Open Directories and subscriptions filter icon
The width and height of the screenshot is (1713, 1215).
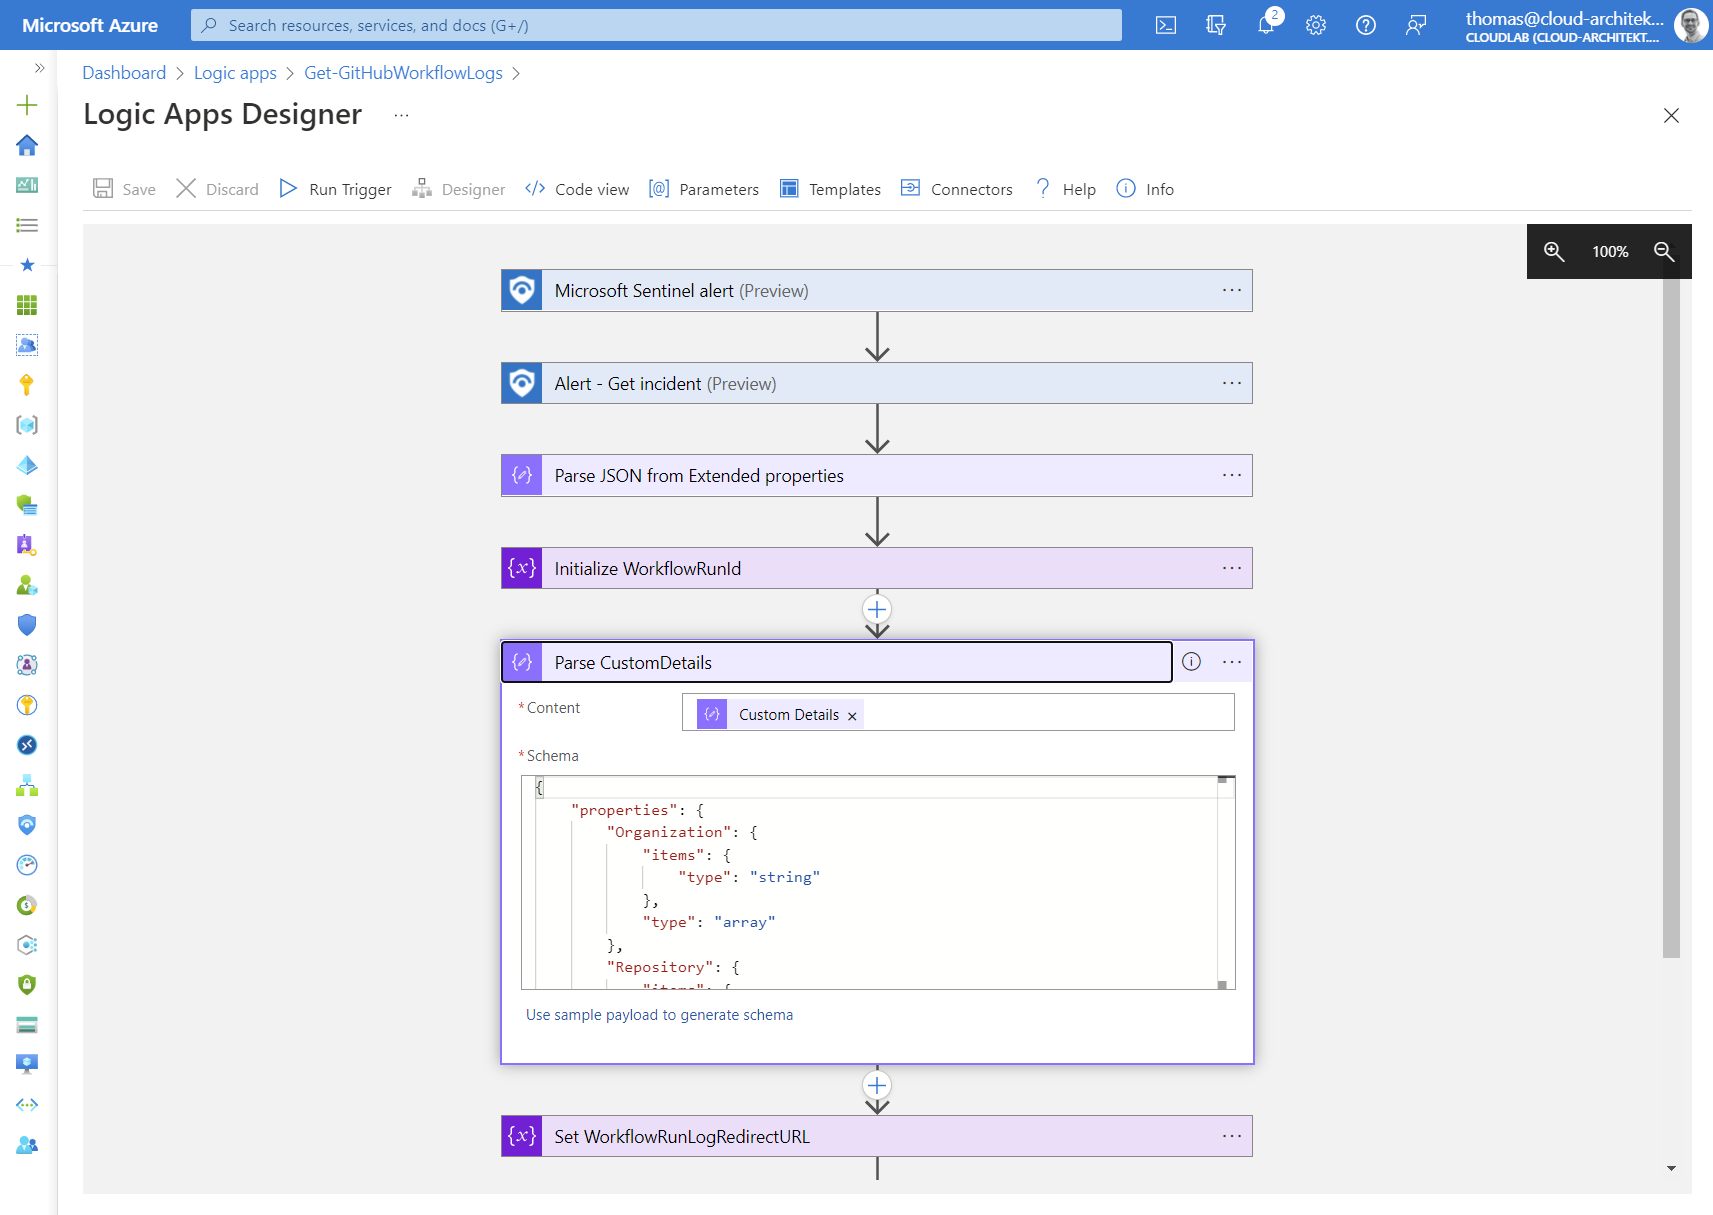point(1216,25)
